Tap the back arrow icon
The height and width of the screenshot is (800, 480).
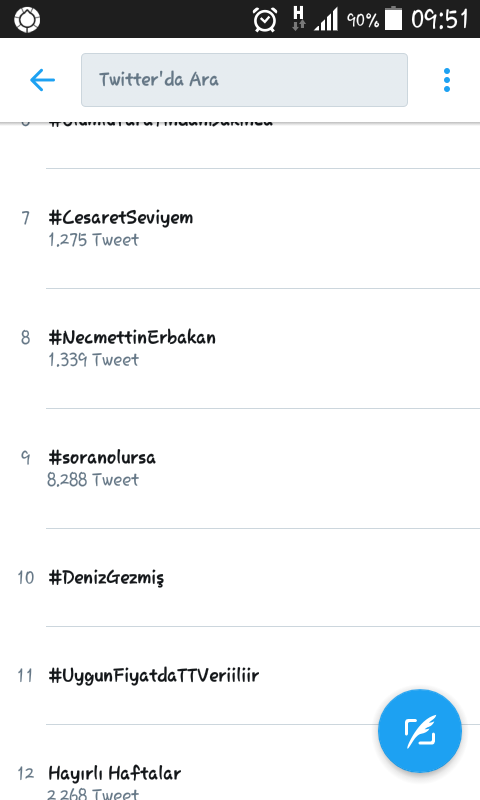(42, 80)
